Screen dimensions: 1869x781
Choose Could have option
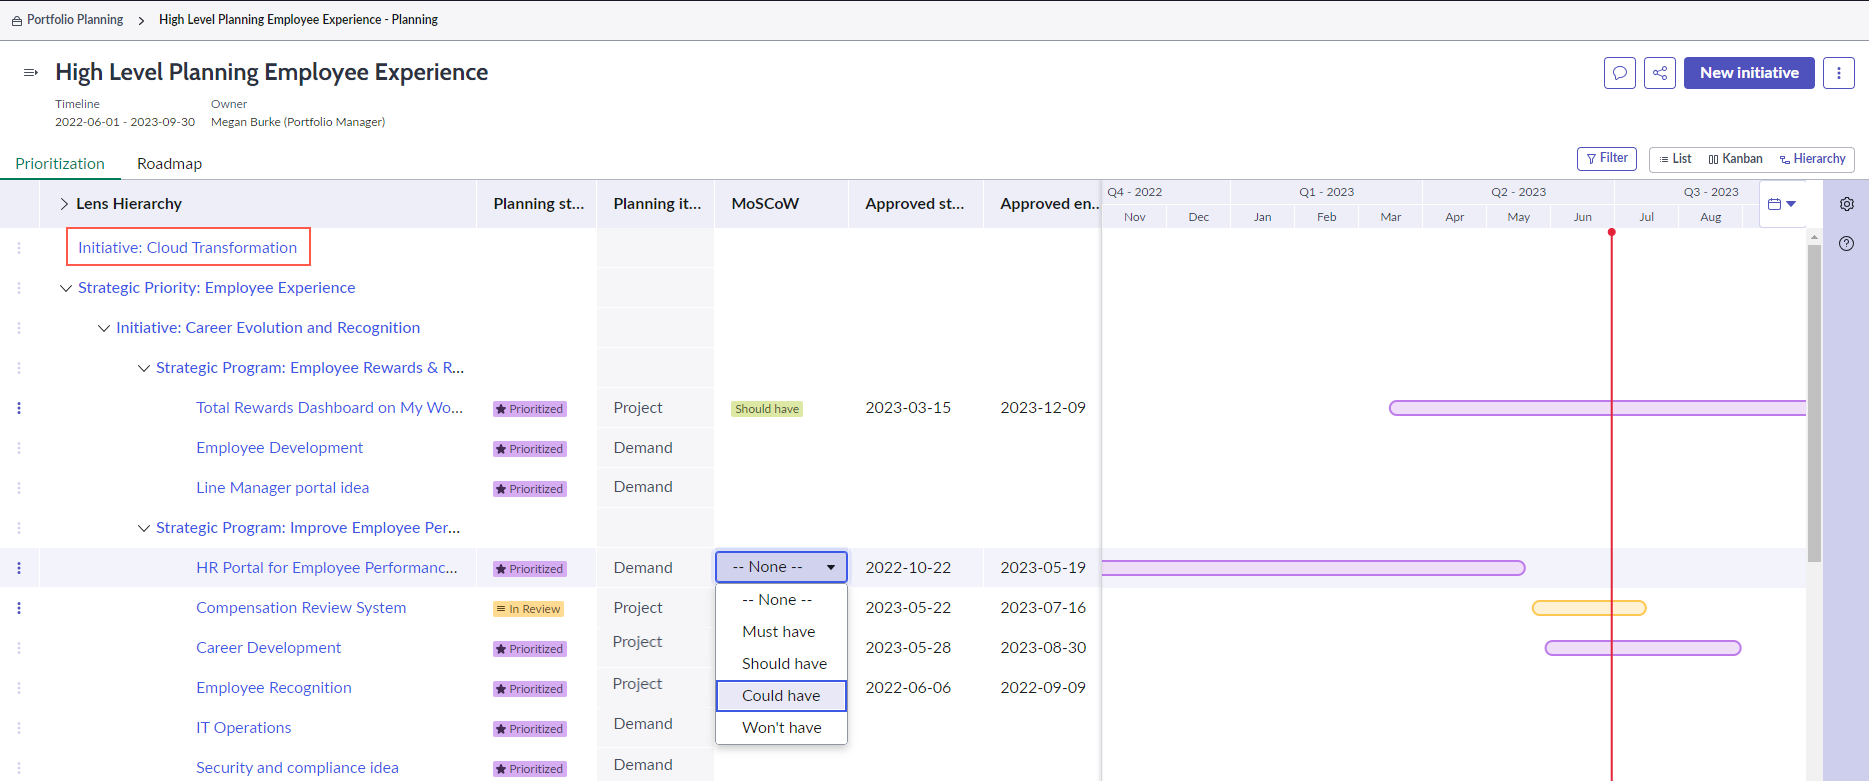pyautogui.click(x=781, y=696)
